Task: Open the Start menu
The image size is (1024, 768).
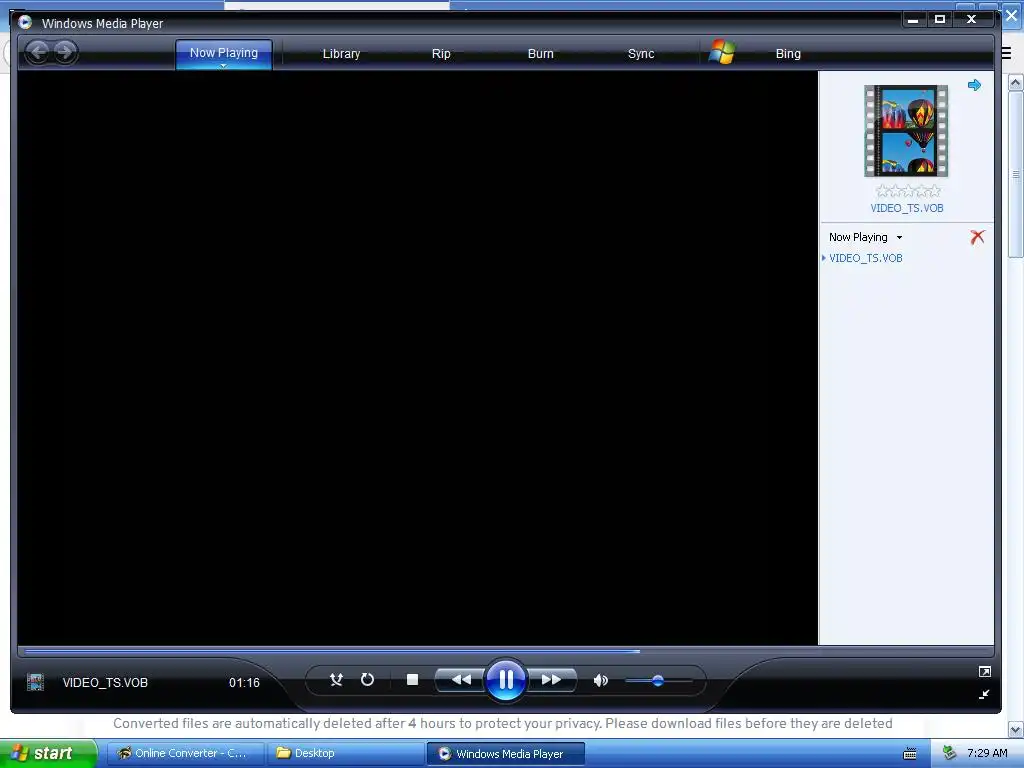Action: pyautogui.click(x=48, y=753)
